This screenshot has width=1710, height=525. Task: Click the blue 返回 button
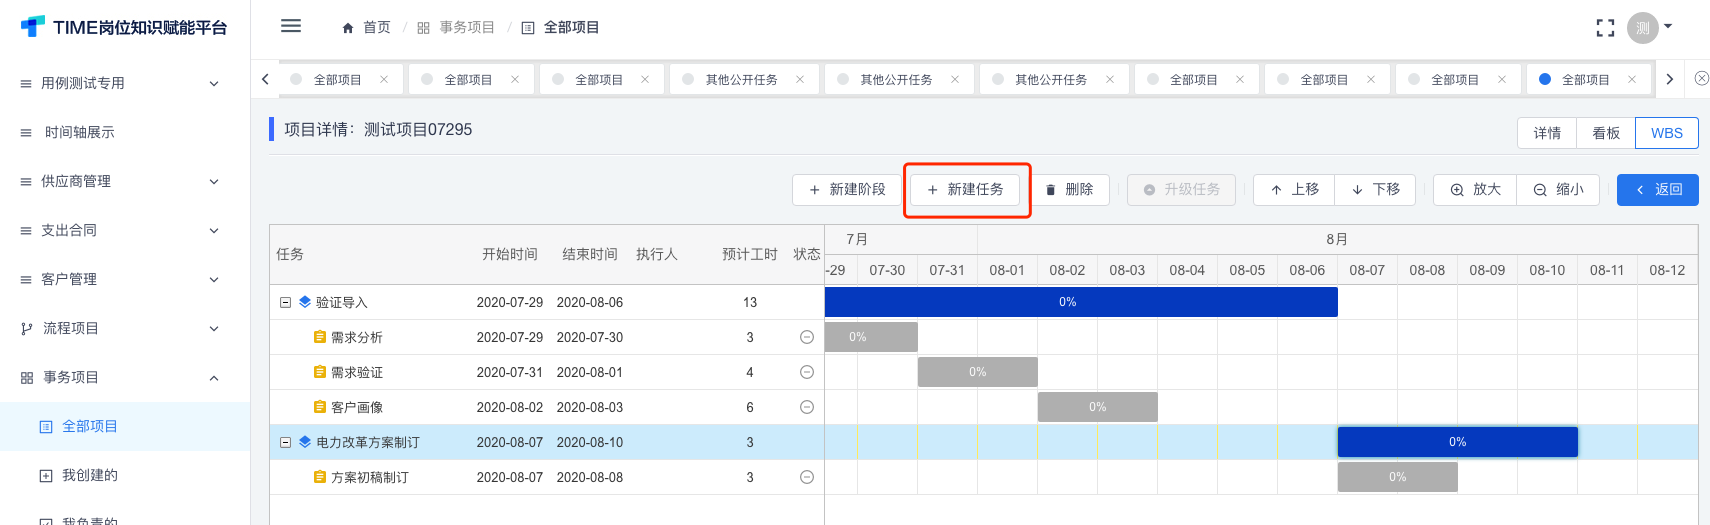pyautogui.click(x=1657, y=190)
